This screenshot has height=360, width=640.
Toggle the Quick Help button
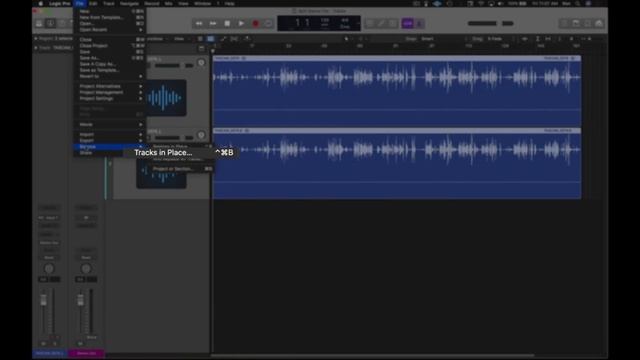pos(62,24)
